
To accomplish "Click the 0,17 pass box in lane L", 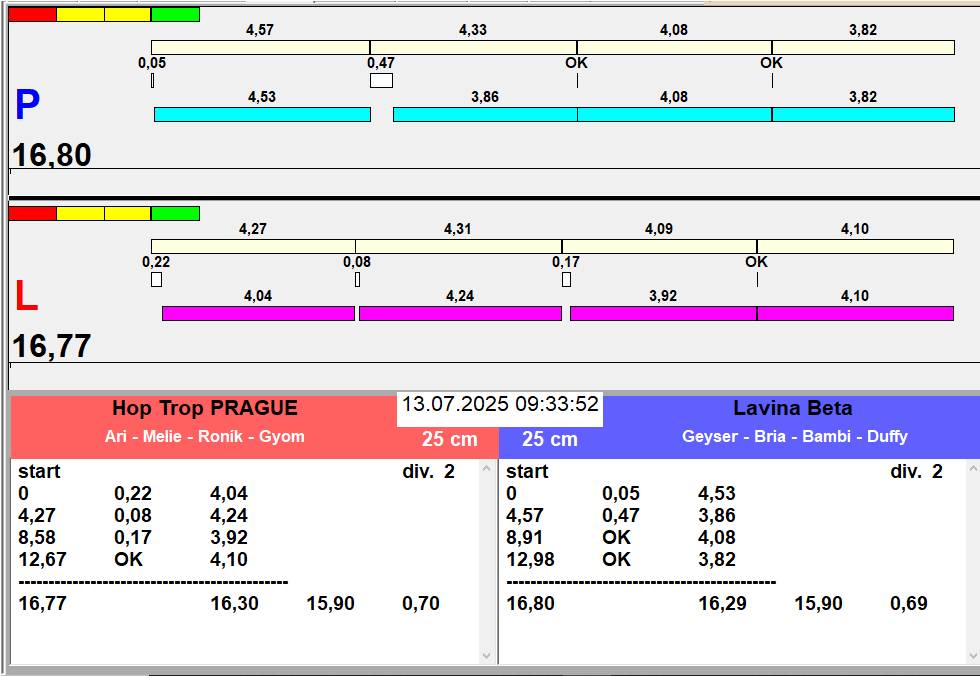I will tap(566, 280).
